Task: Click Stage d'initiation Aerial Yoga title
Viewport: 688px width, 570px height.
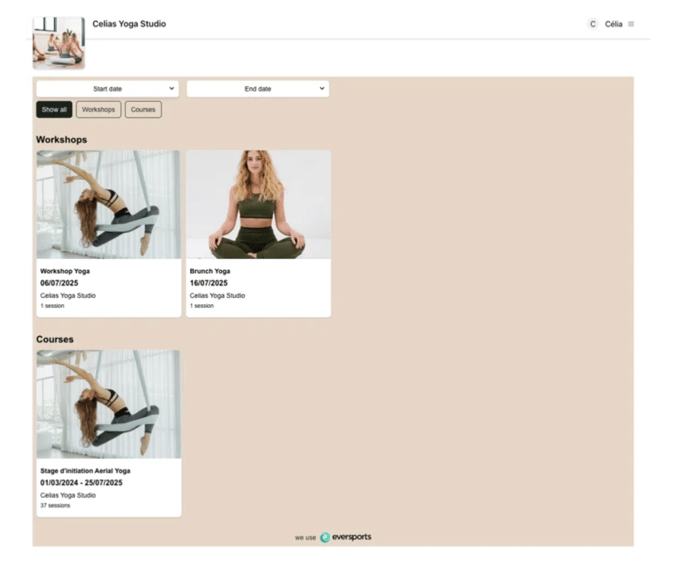Action: click(85, 471)
